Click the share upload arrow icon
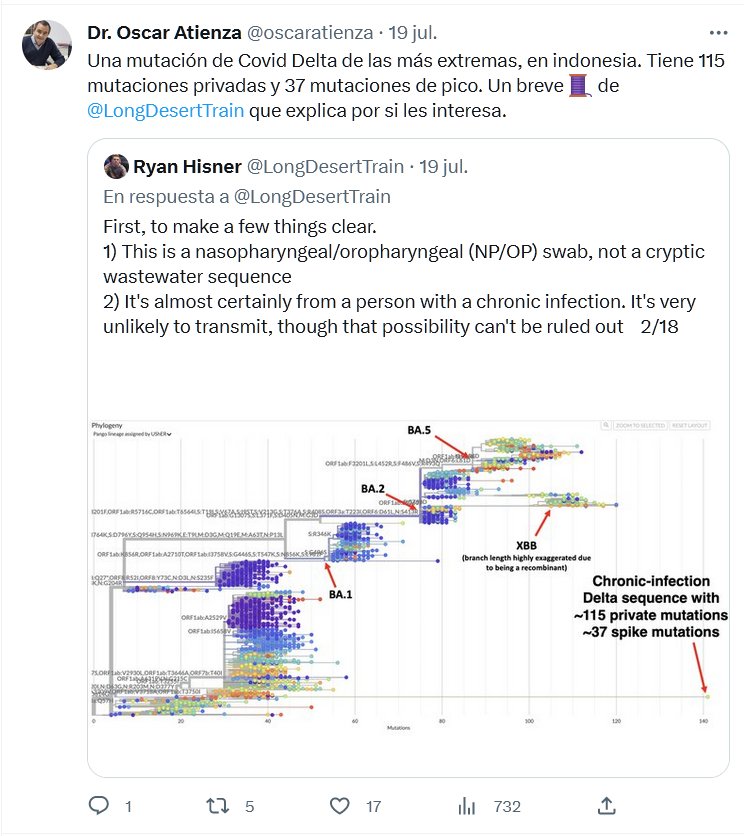Image resolution: width=744 pixels, height=836 pixels. tap(606, 806)
